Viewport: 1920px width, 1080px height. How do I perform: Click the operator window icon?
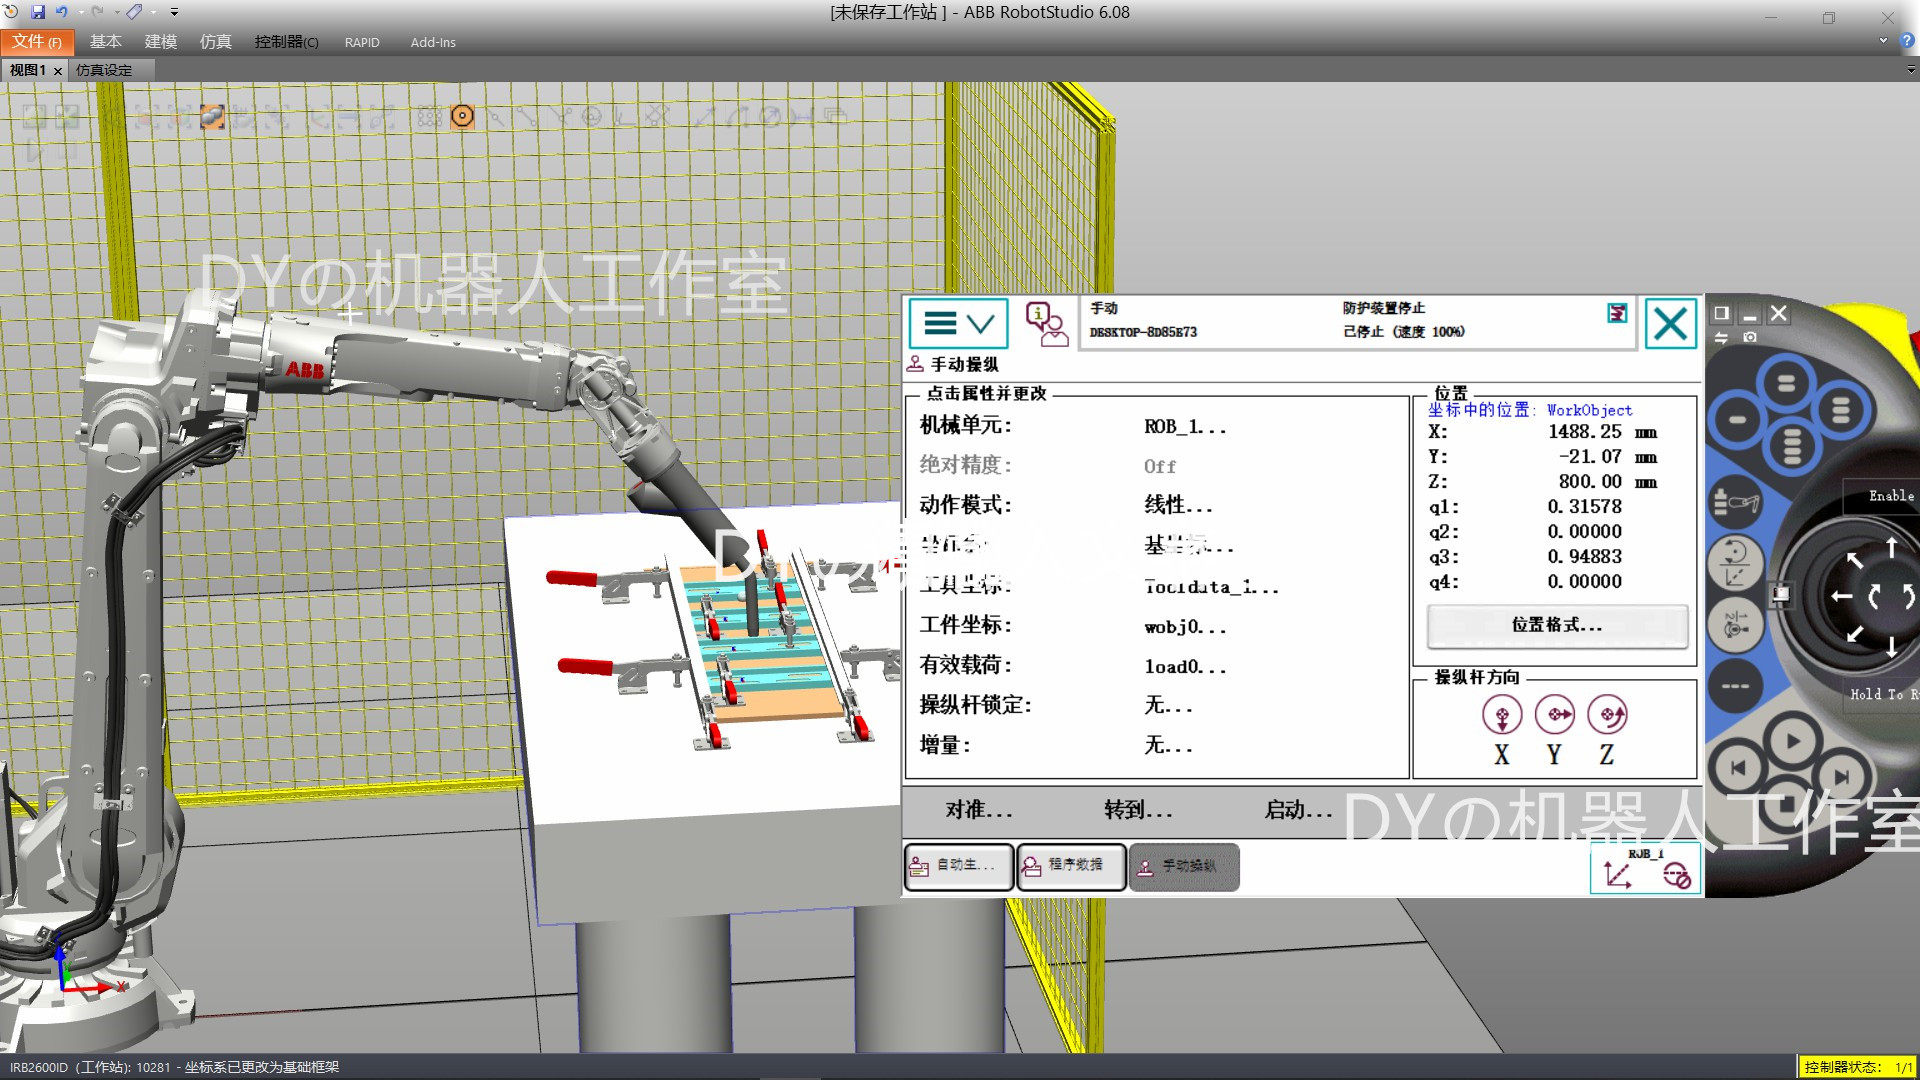tap(1045, 324)
